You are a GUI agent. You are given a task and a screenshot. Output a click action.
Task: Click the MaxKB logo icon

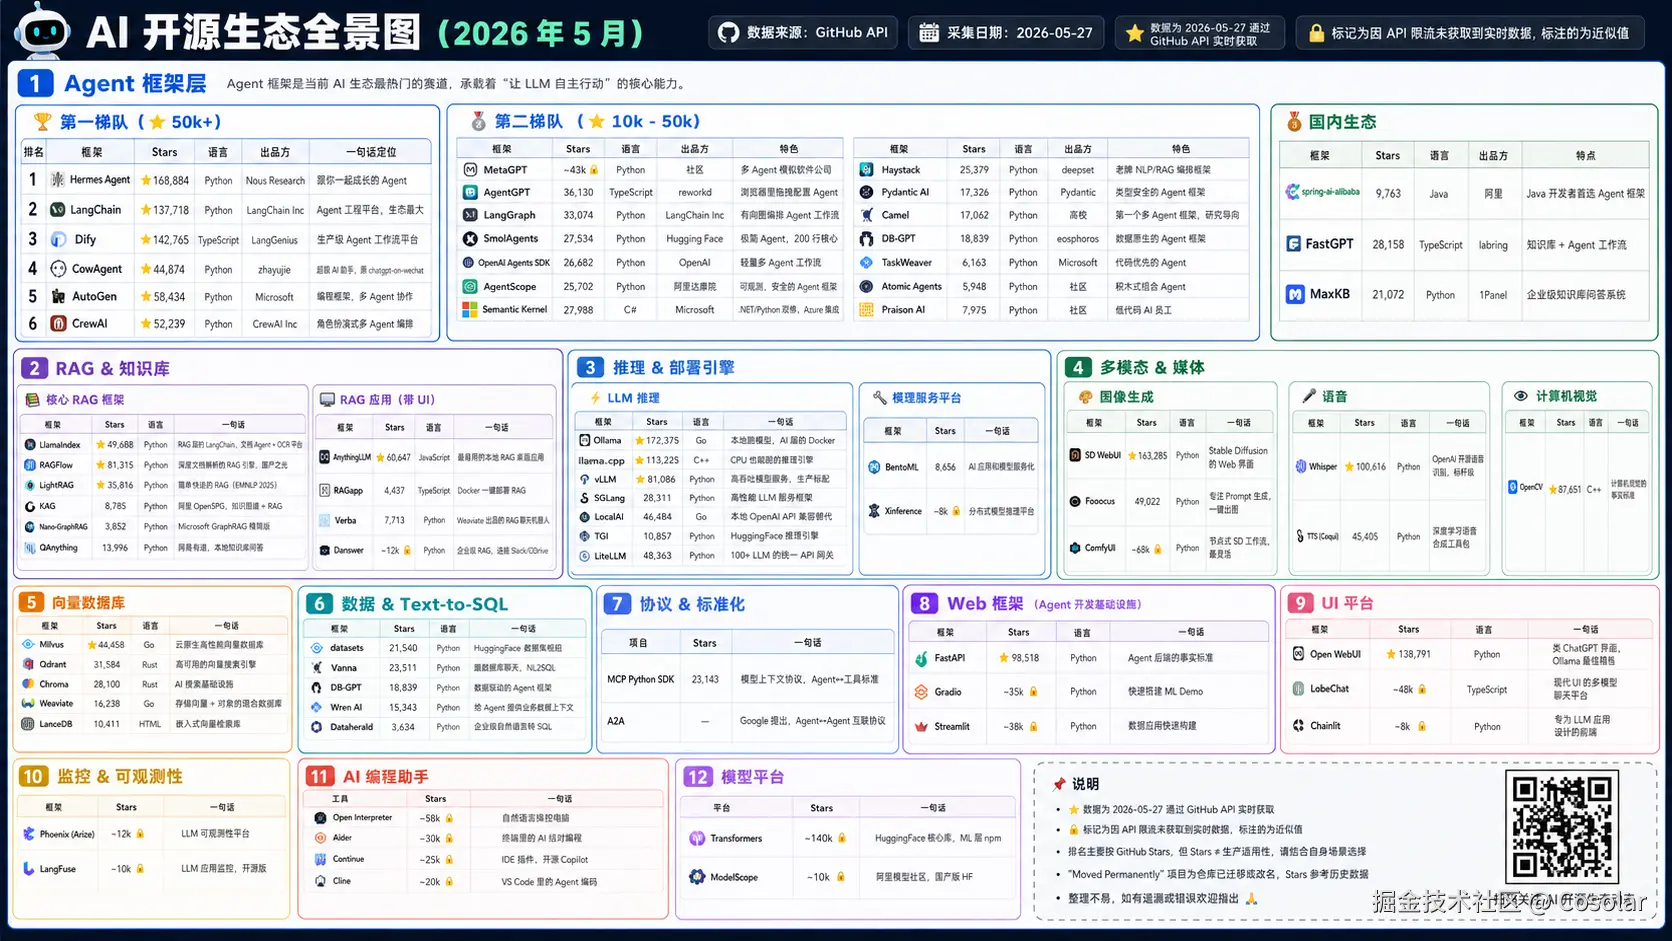[1295, 295]
